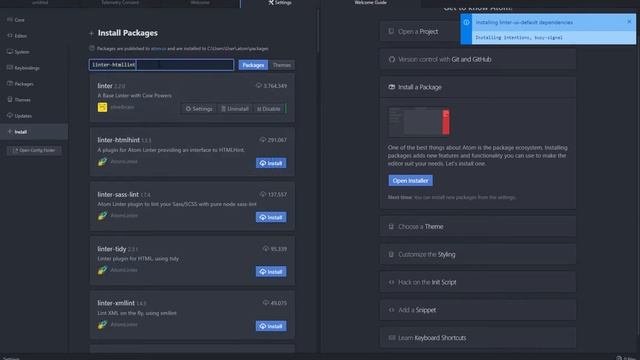Click the Install a Package preview thumbnail
This screenshot has width=640, height=360.
[x=419, y=121]
